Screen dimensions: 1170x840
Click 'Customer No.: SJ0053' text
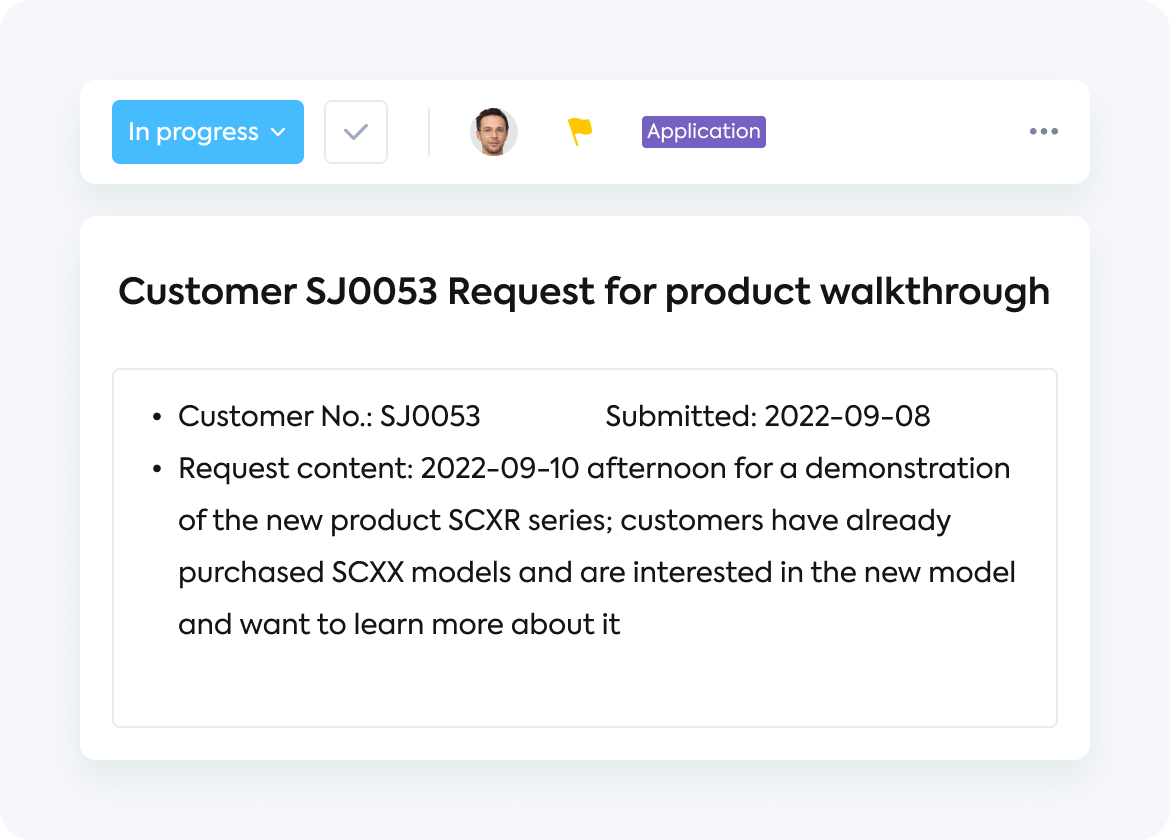pyautogui.click(x=329, y=416)
